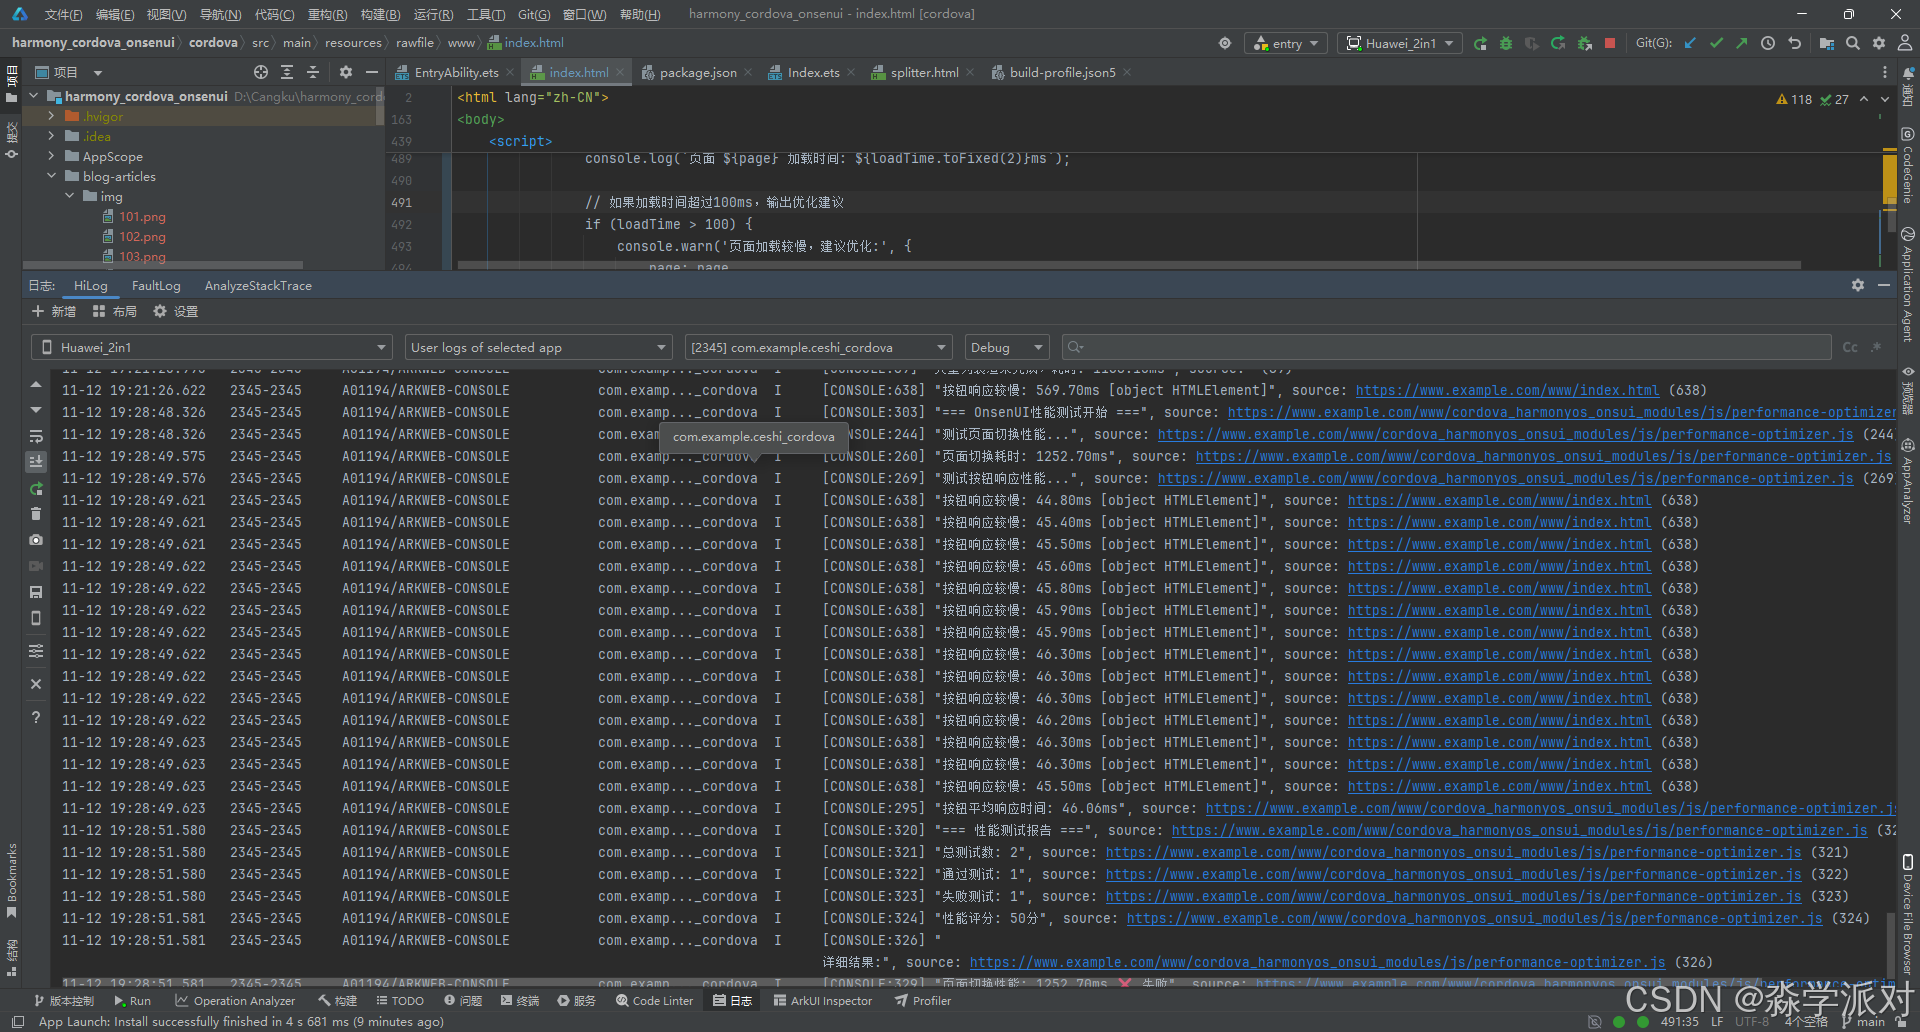This screenshot has height=1032, width=1920.
Task: Collapse the blog-articles folder
Action: click(52, 176)
